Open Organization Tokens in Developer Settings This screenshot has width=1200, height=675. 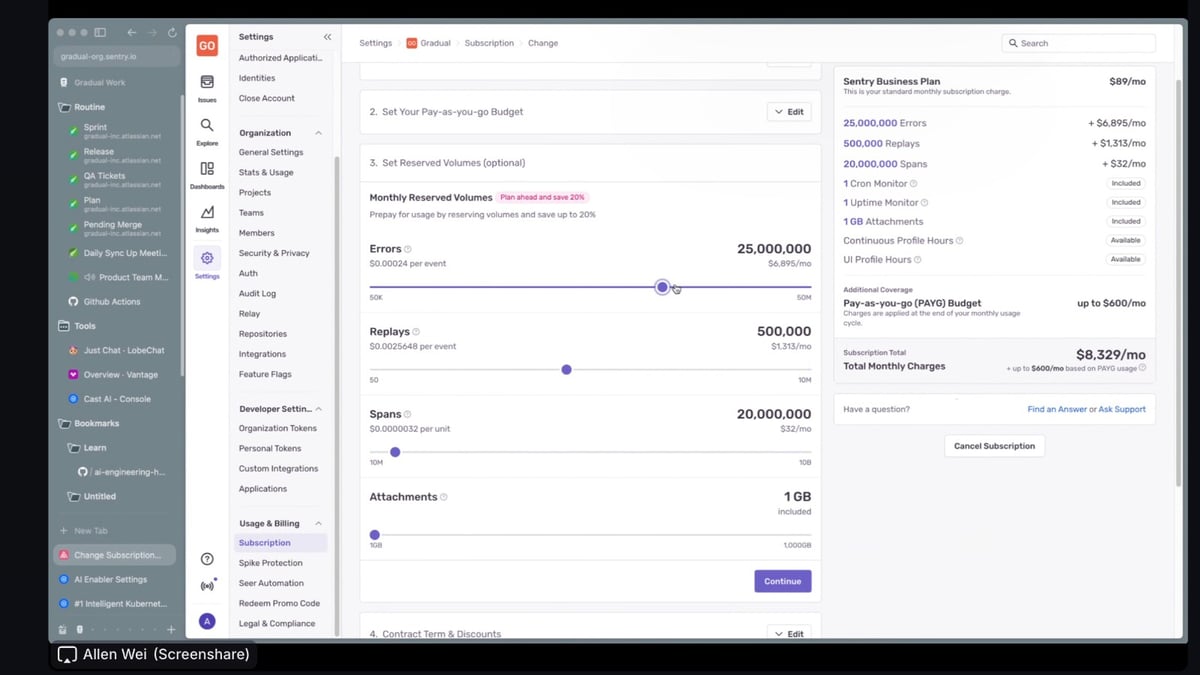[x=278, y=428]
